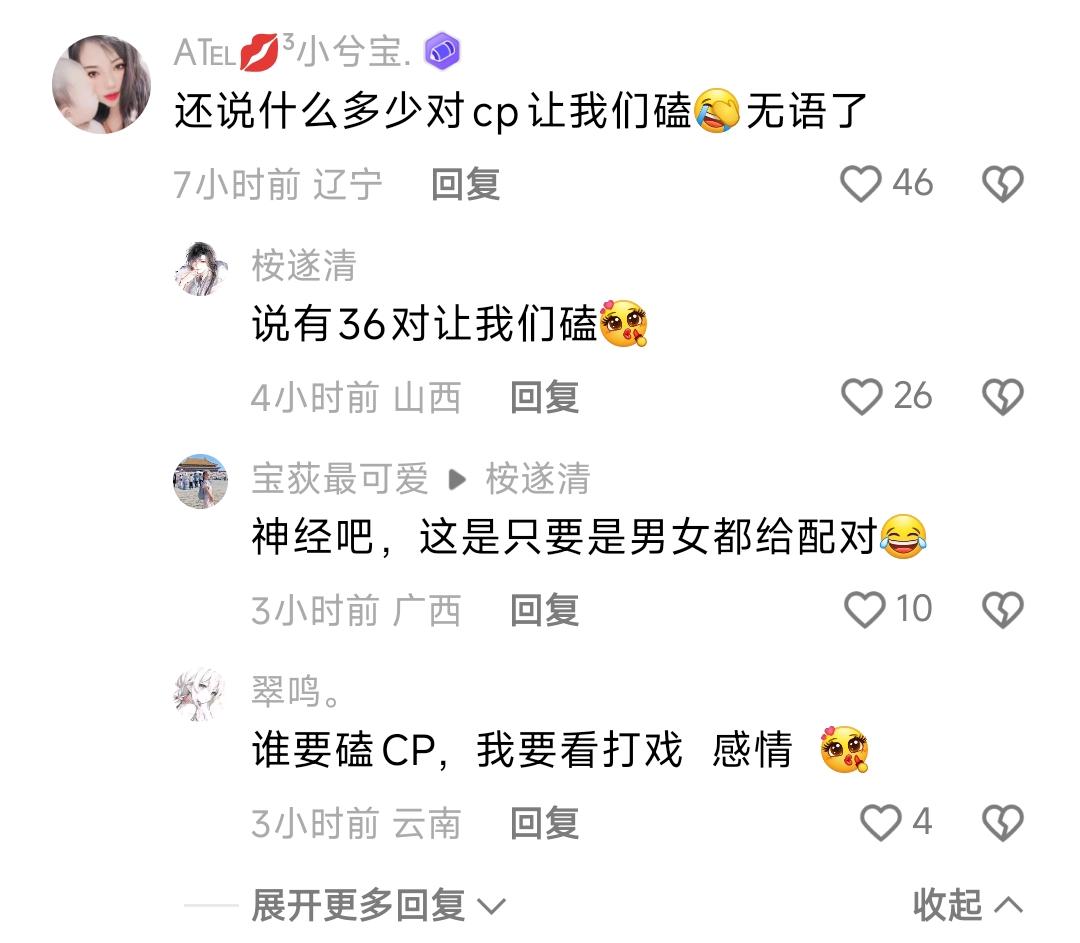Expand more replies via 展开更多回复
The height and width of the screenshot is (943, 1080).
click(378, 905)
